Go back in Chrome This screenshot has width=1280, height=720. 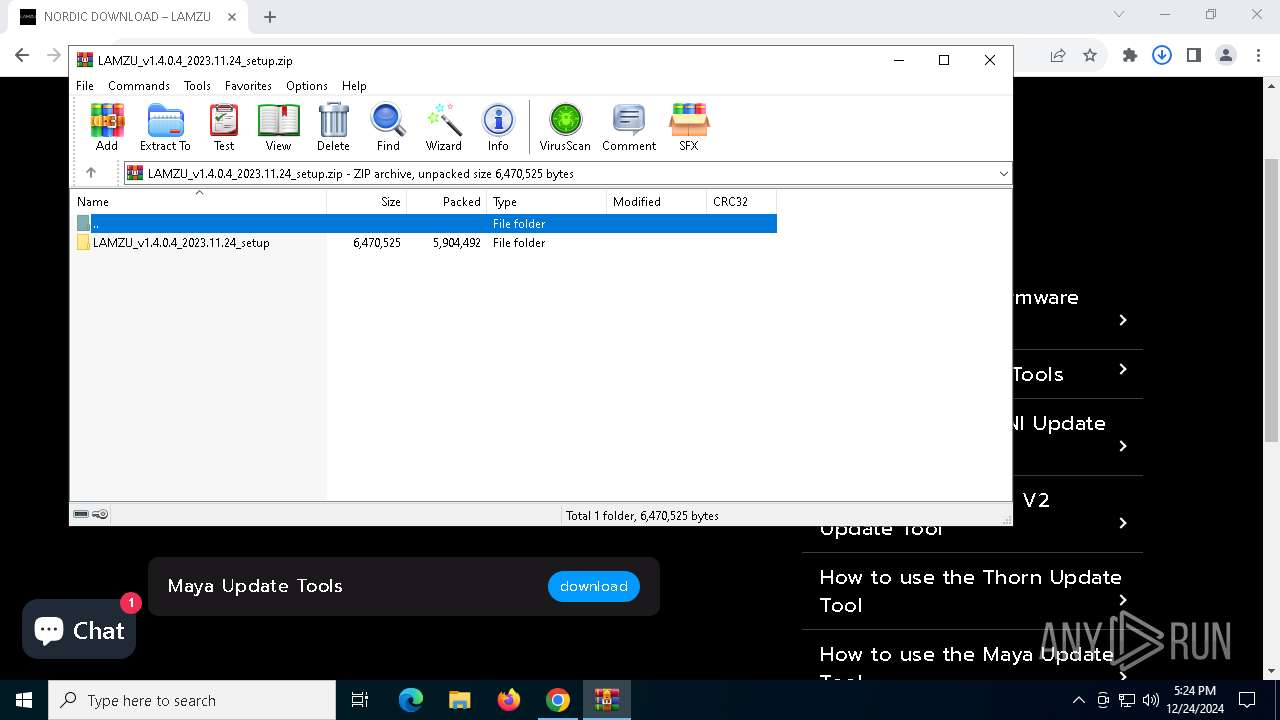[22, 56]
